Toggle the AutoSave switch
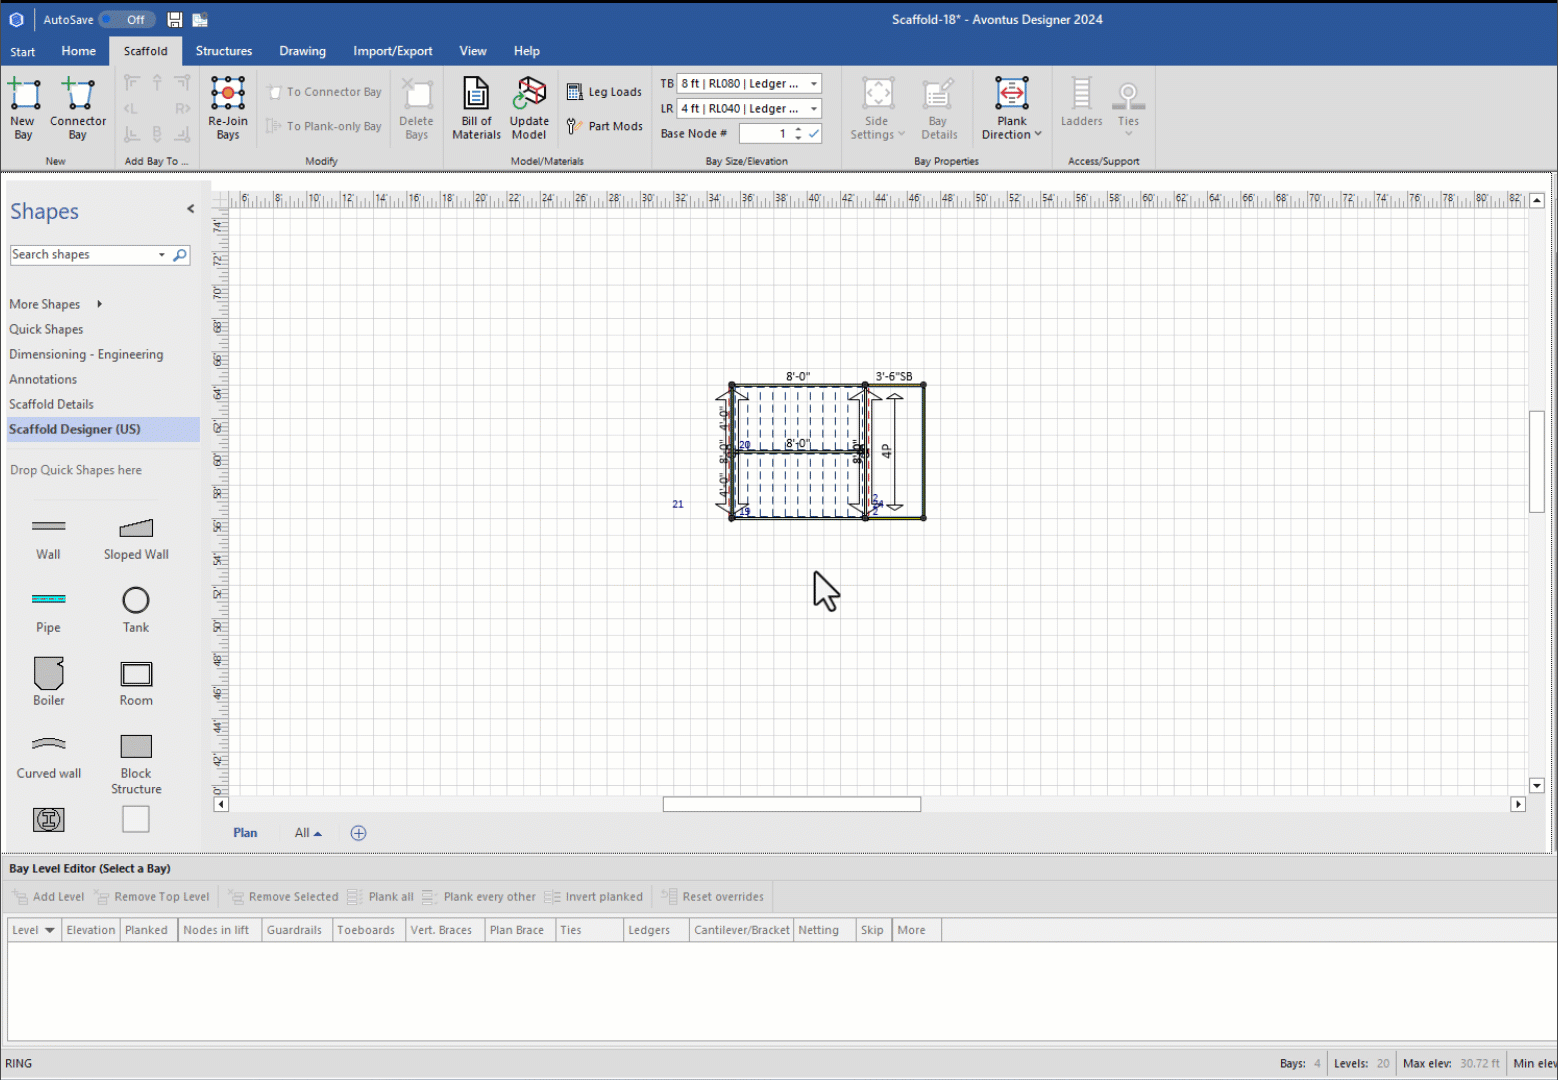 [x=125, y=20]
